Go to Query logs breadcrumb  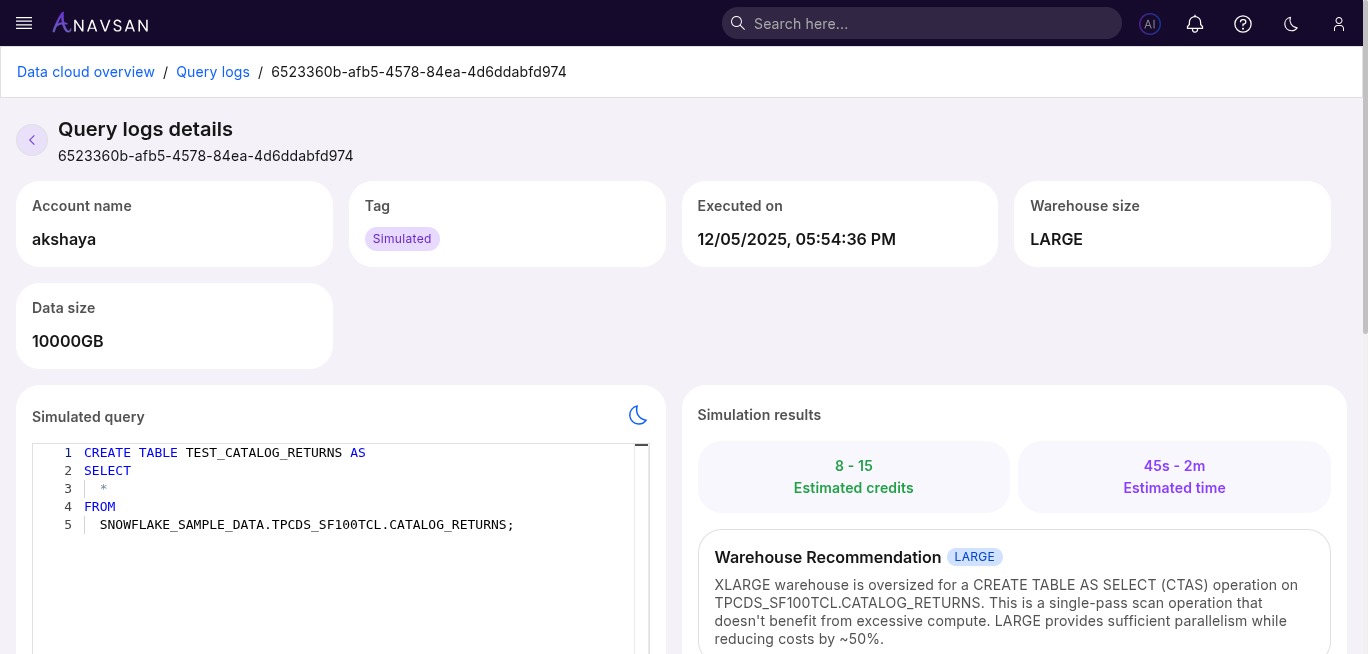pyautogui.click(x=213, y=72)
